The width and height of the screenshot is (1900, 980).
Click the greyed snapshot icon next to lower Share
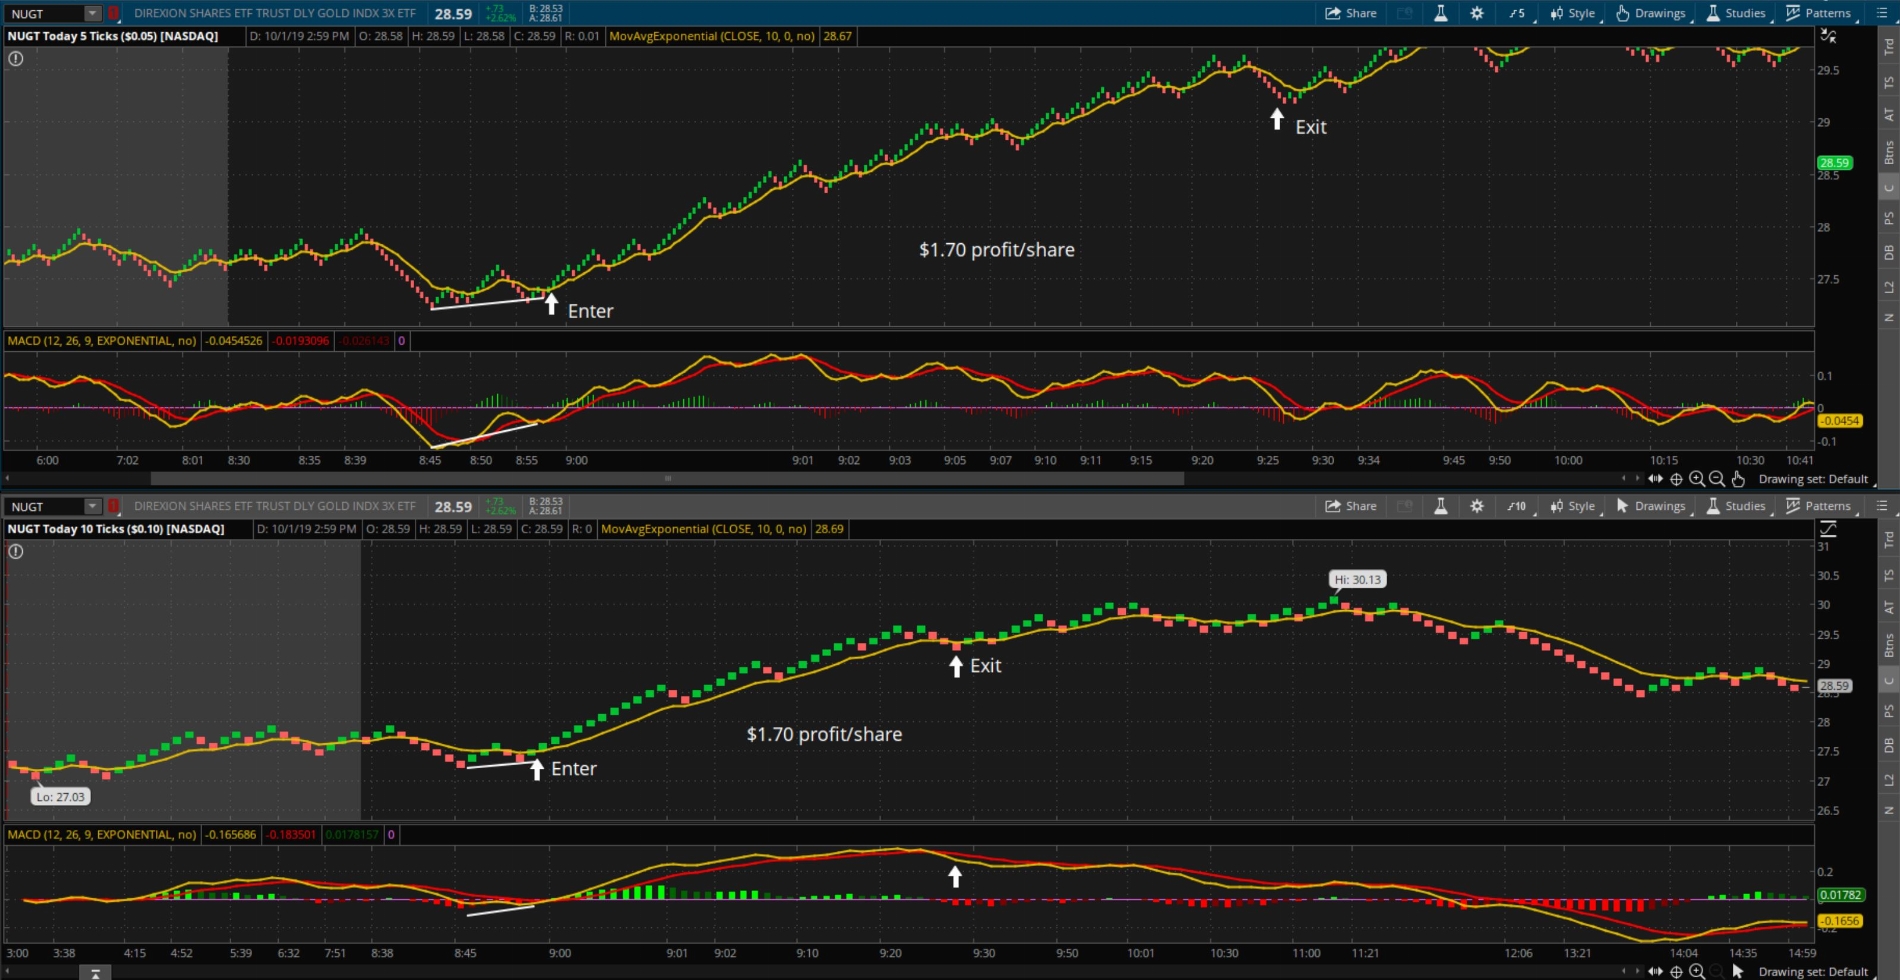tap(1405, 506)
